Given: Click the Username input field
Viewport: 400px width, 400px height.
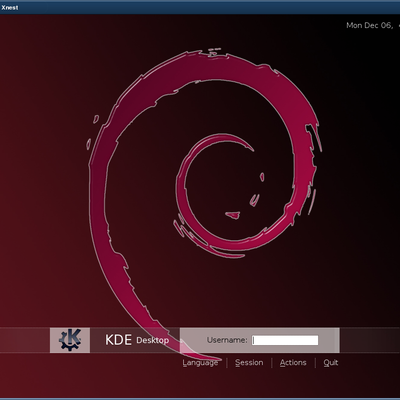Looking at the screenshot, I should click(285, 340).
